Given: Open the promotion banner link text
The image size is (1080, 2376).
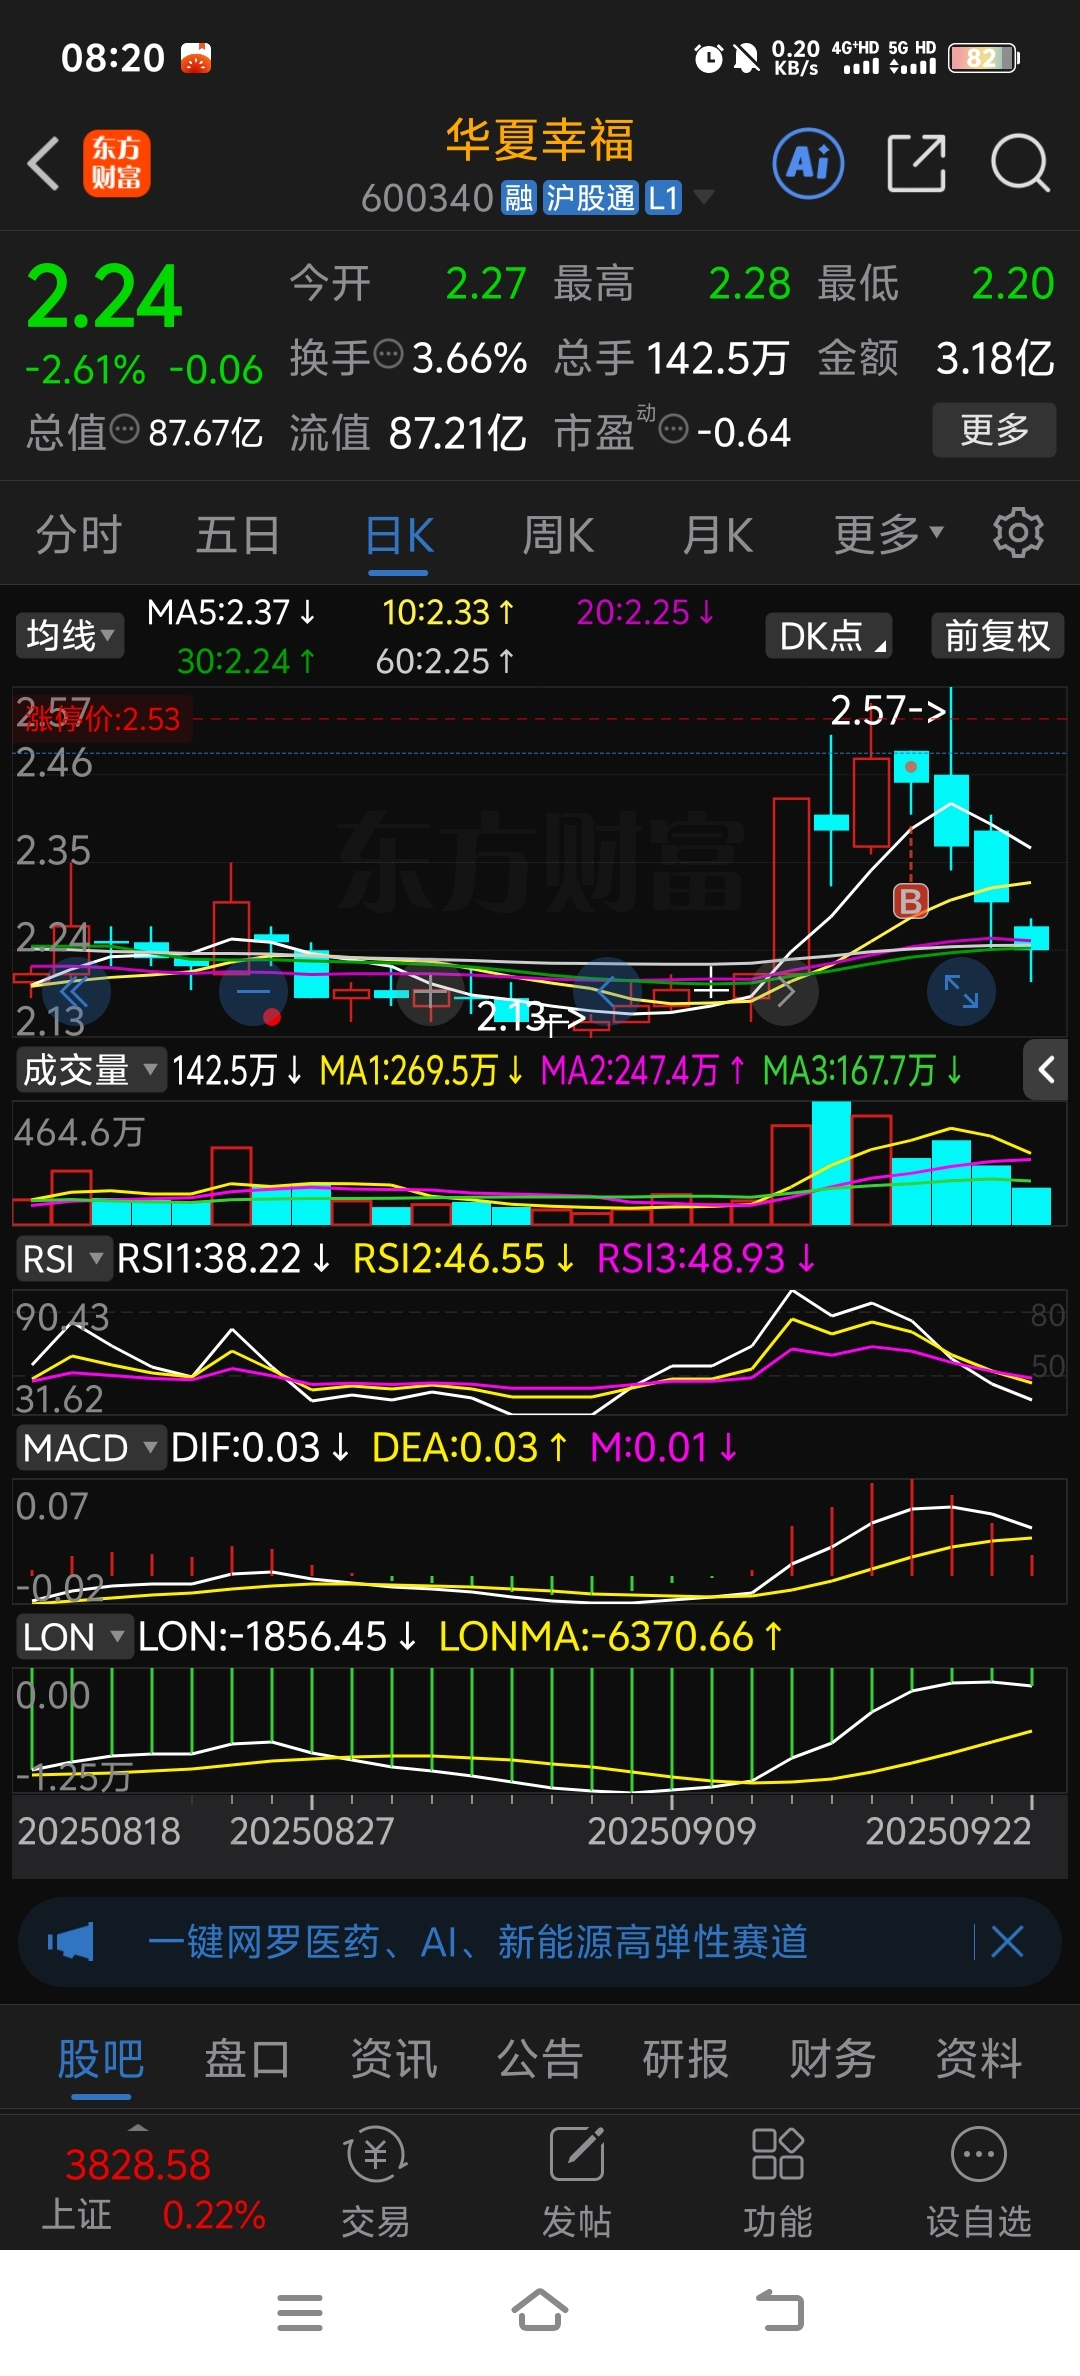Looking at the screenshot, I should tap(478, 1942).
